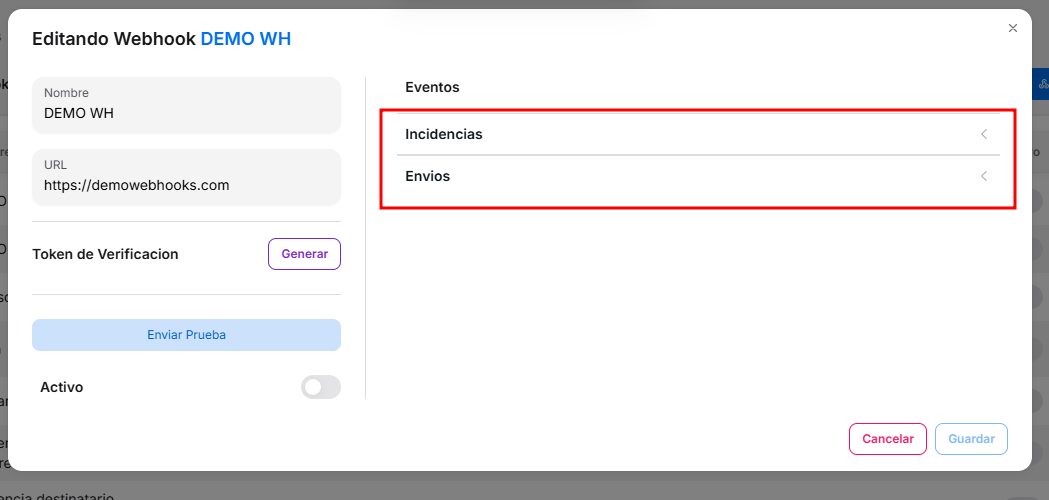Click the https://demowebhooks.com URL value
Image resolution: width=1049 pixels, height=500 pixels.
tap(137, 185)
